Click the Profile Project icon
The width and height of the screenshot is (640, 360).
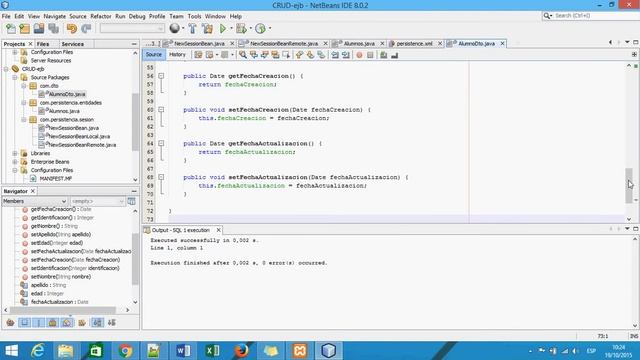(260, 29)
